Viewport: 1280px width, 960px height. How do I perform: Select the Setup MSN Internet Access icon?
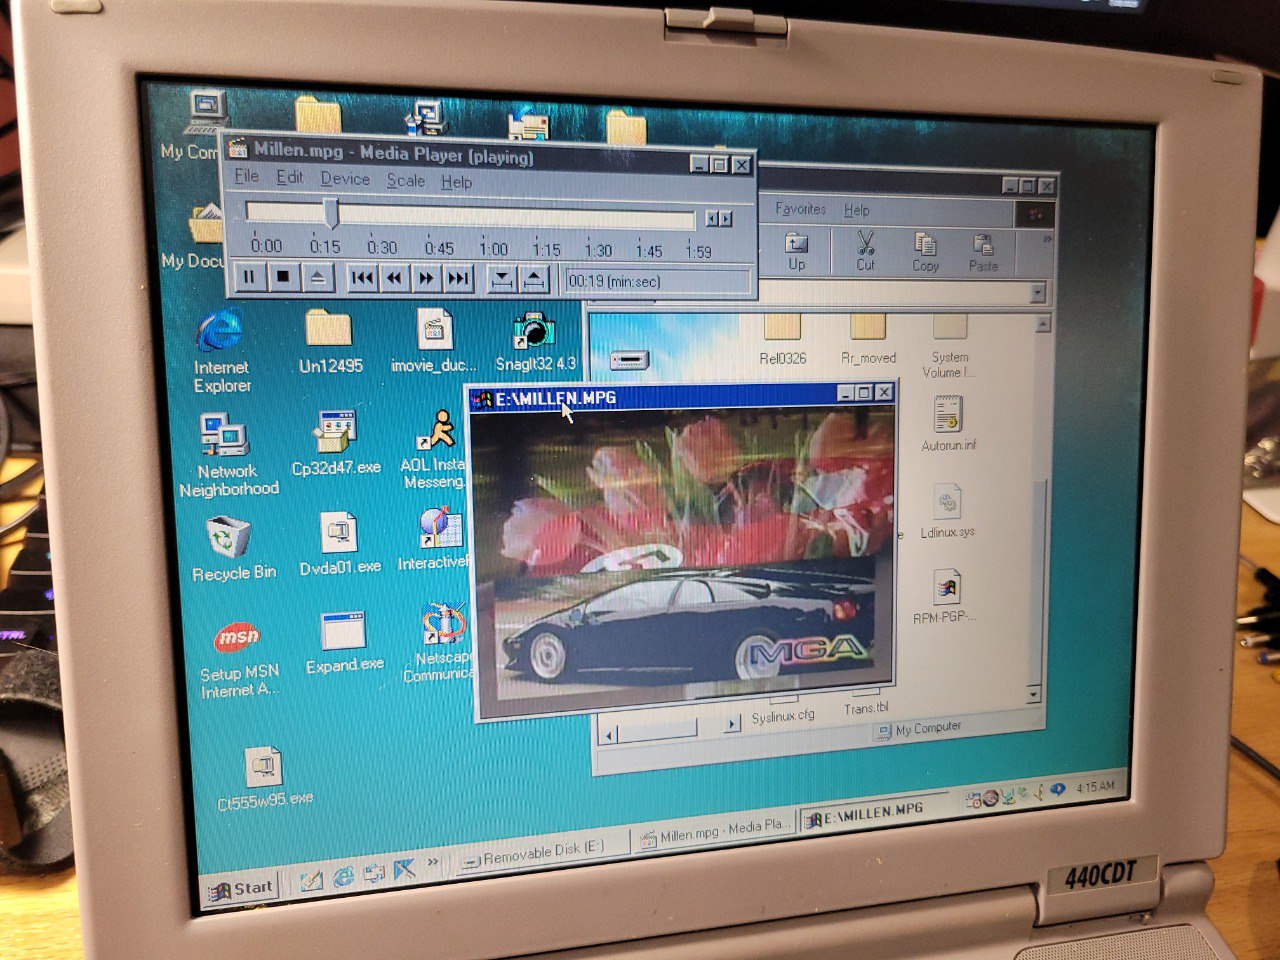tap(239, 660)
